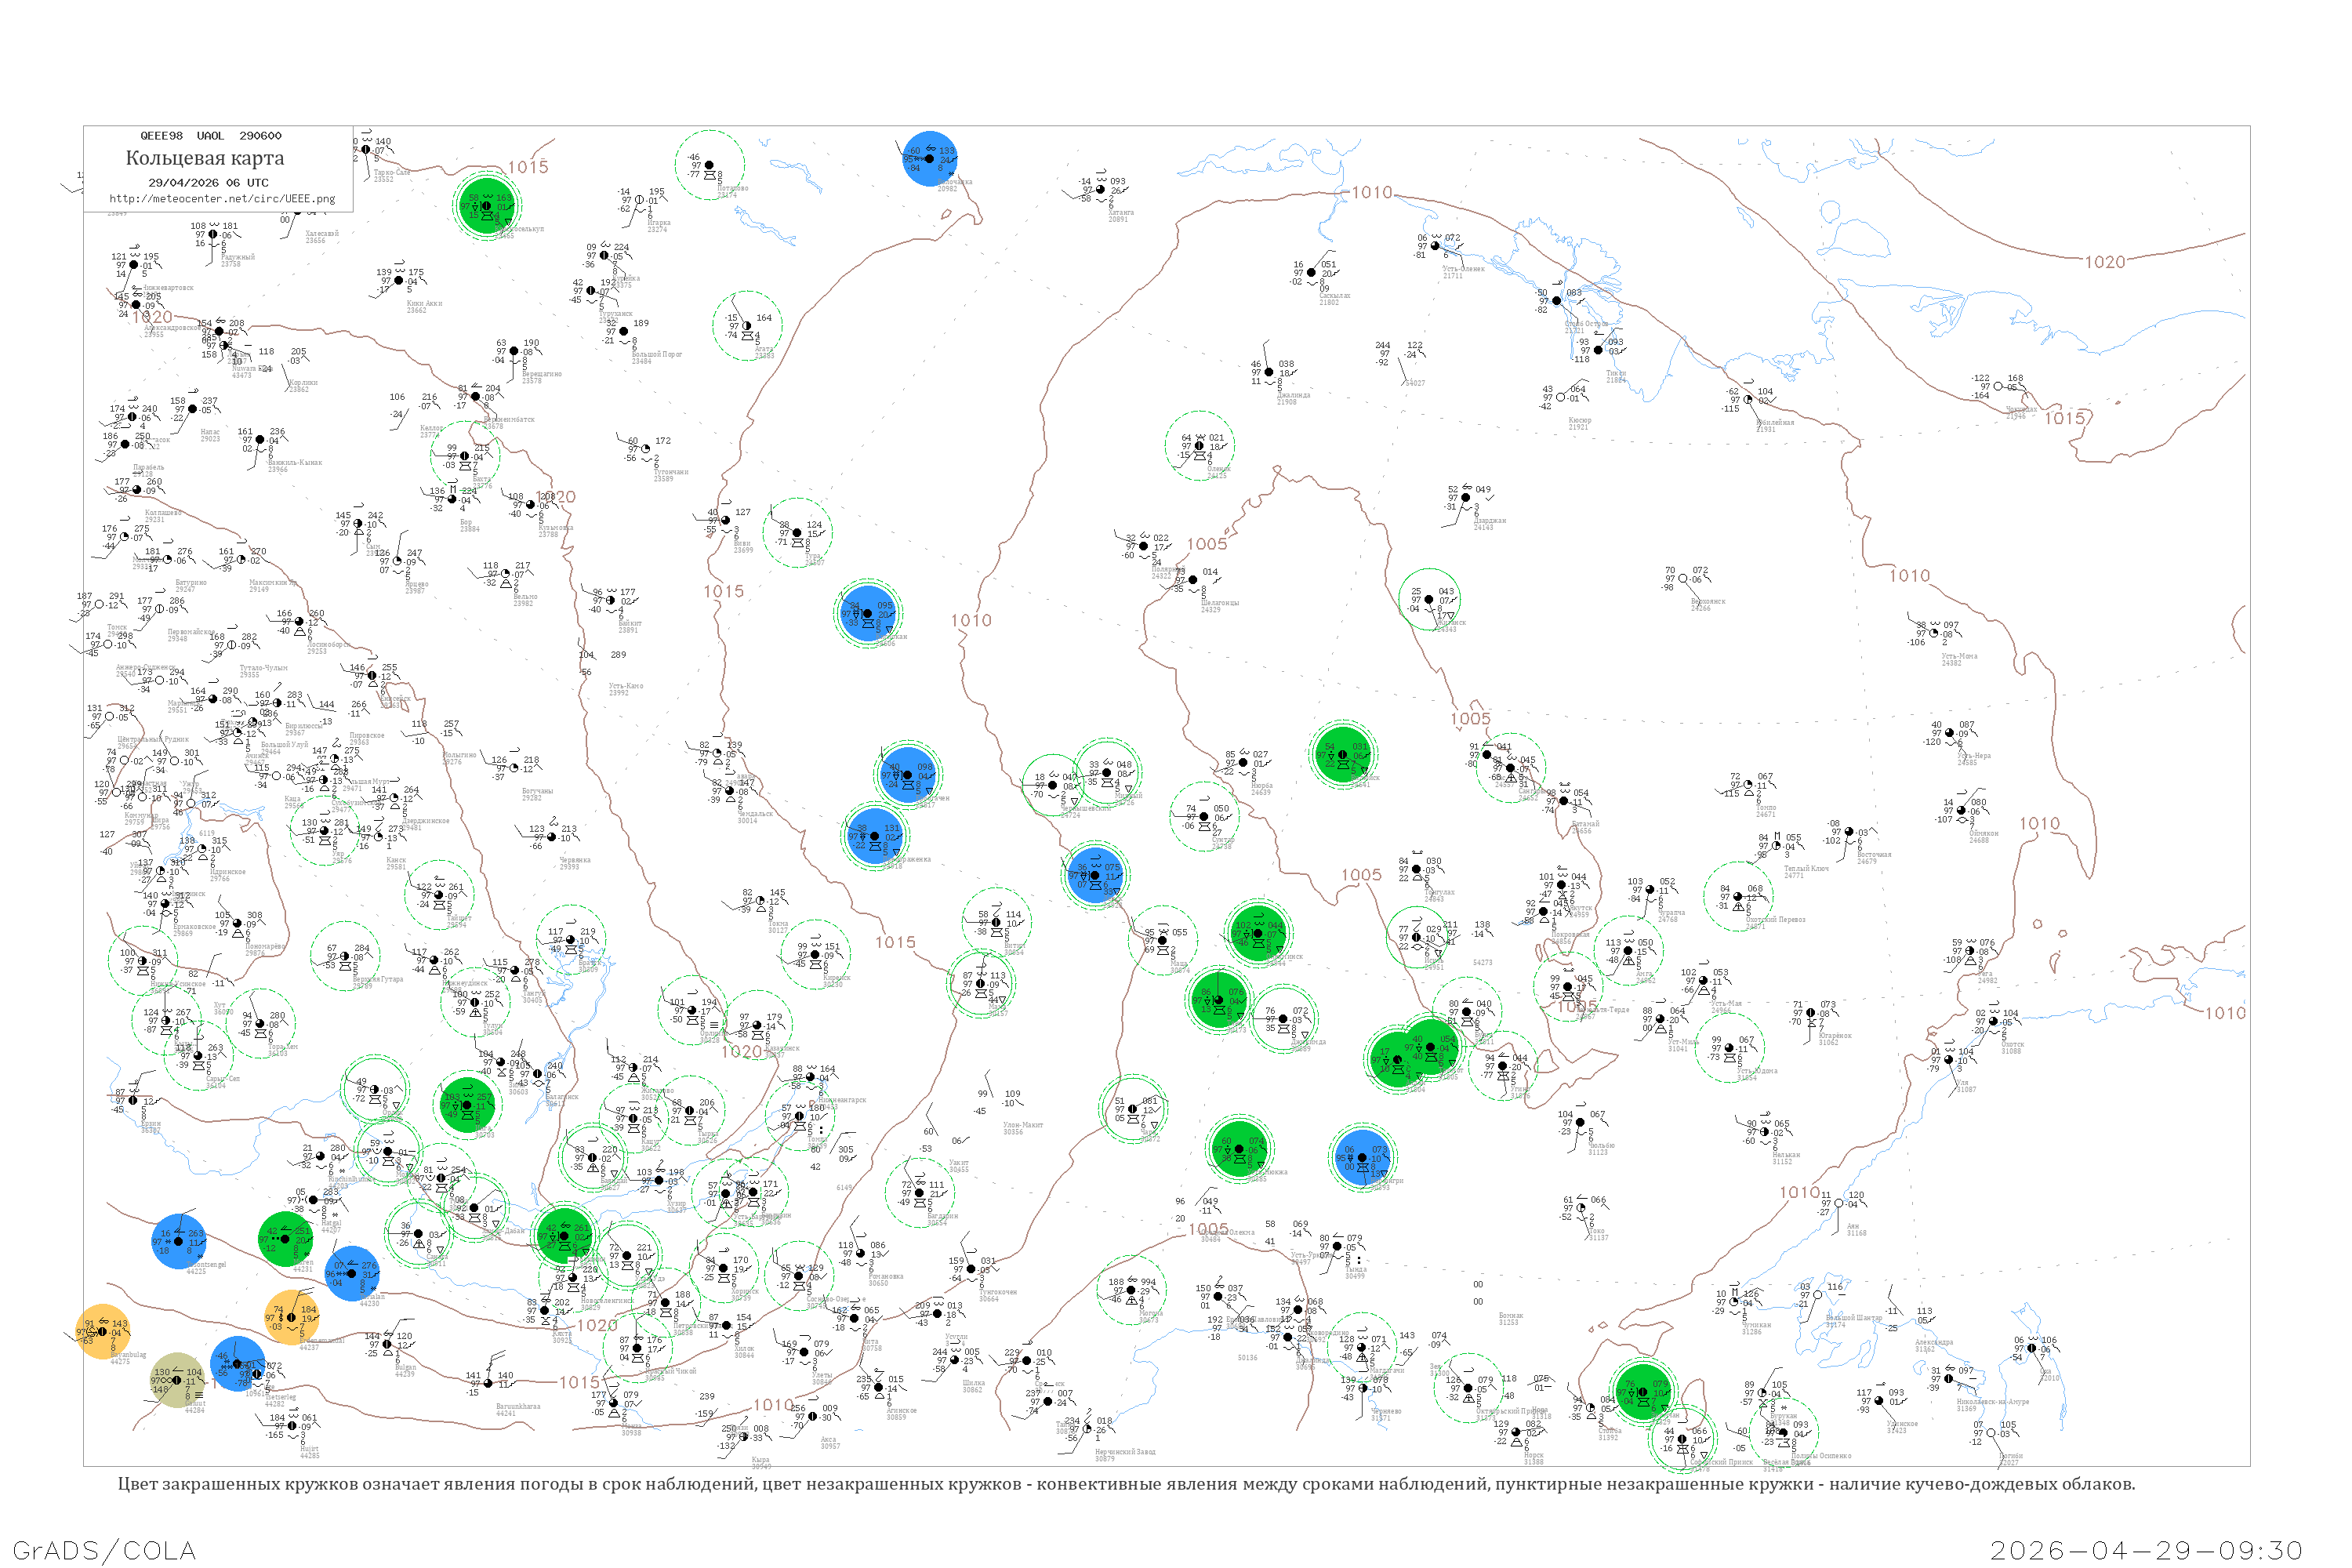Screen dimensions: 2352x1568
Task: Click the Кольцевая карта map title
Action: [205, 158]
